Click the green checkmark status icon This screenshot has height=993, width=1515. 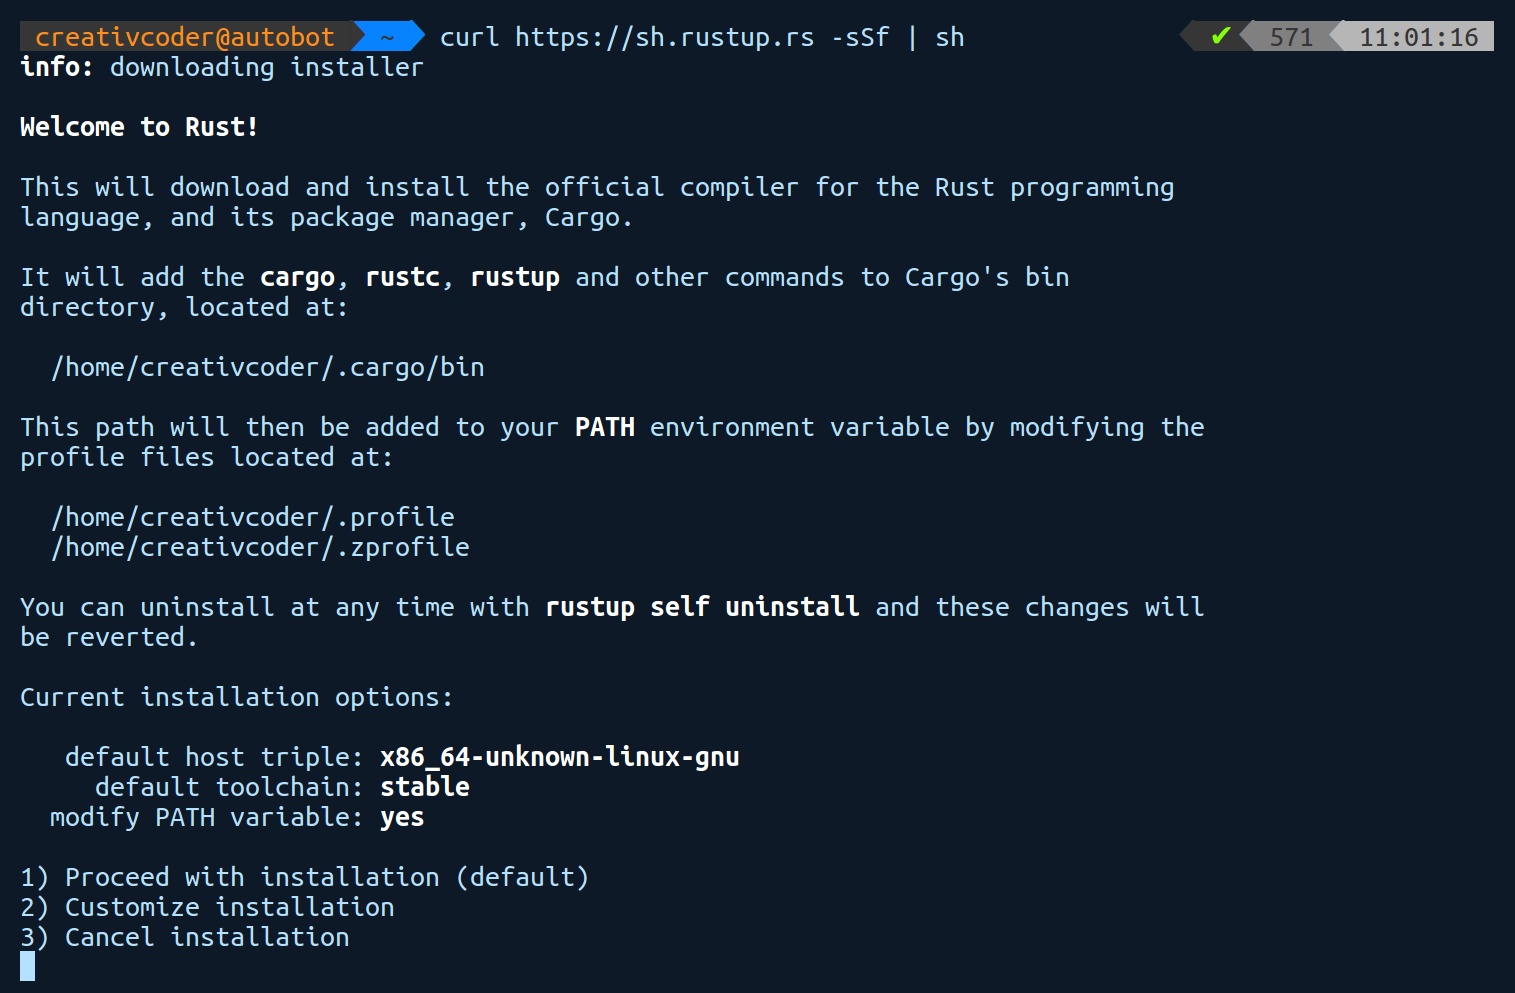1220,37
